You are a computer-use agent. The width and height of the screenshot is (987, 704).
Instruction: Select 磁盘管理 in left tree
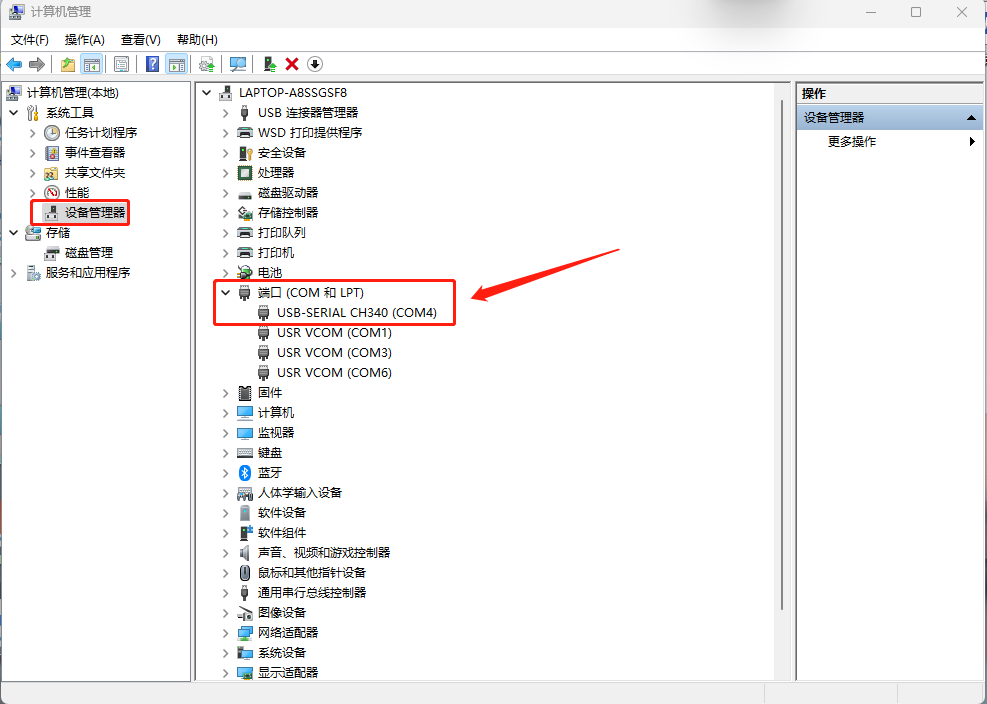point(89,253)
